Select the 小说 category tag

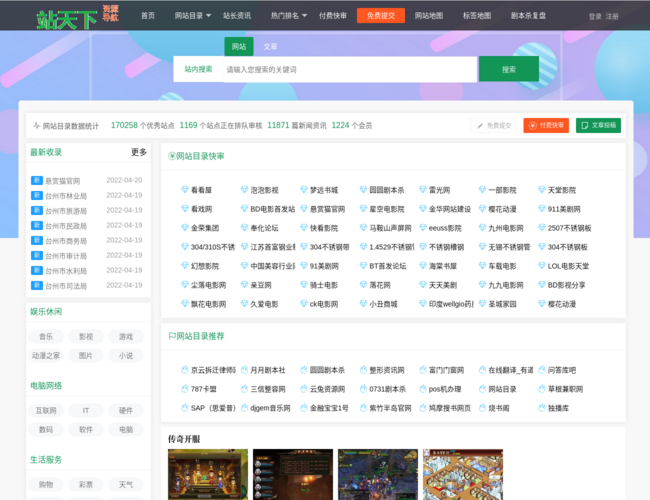126,355
